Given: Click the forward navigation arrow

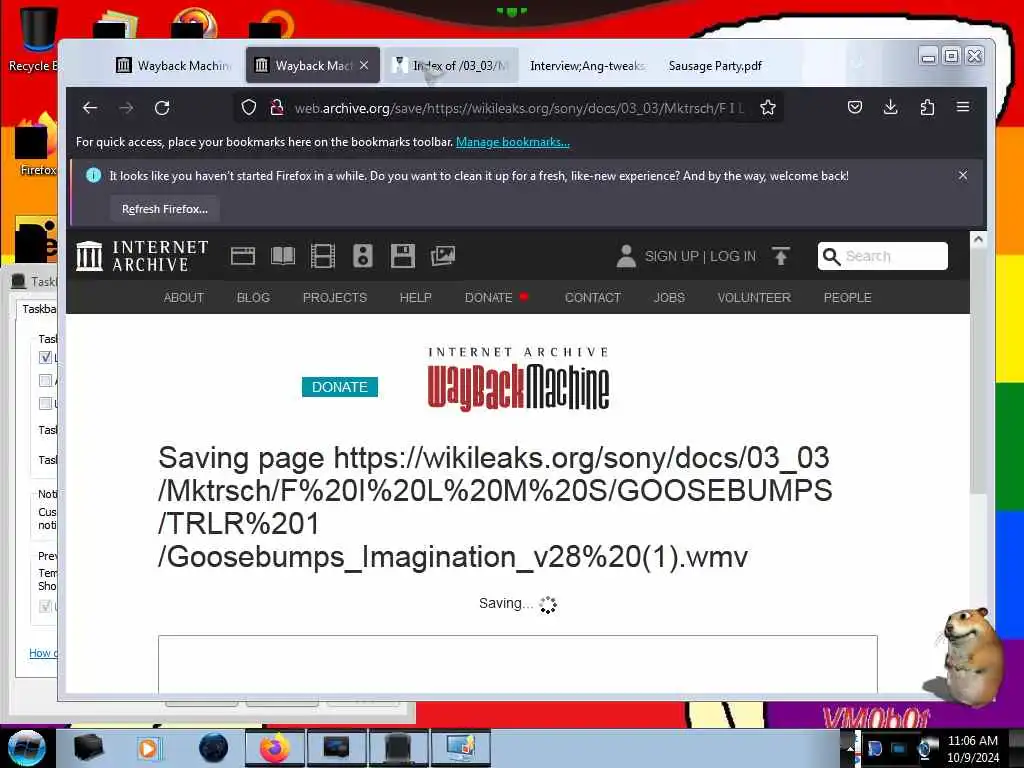Looking at the screenshot, I should pyautogui.click(x=126, y=108).
